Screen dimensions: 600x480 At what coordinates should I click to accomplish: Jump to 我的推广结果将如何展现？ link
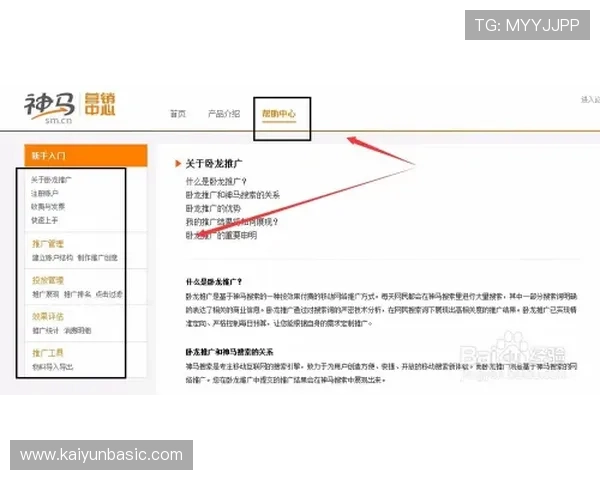[232, 222]
